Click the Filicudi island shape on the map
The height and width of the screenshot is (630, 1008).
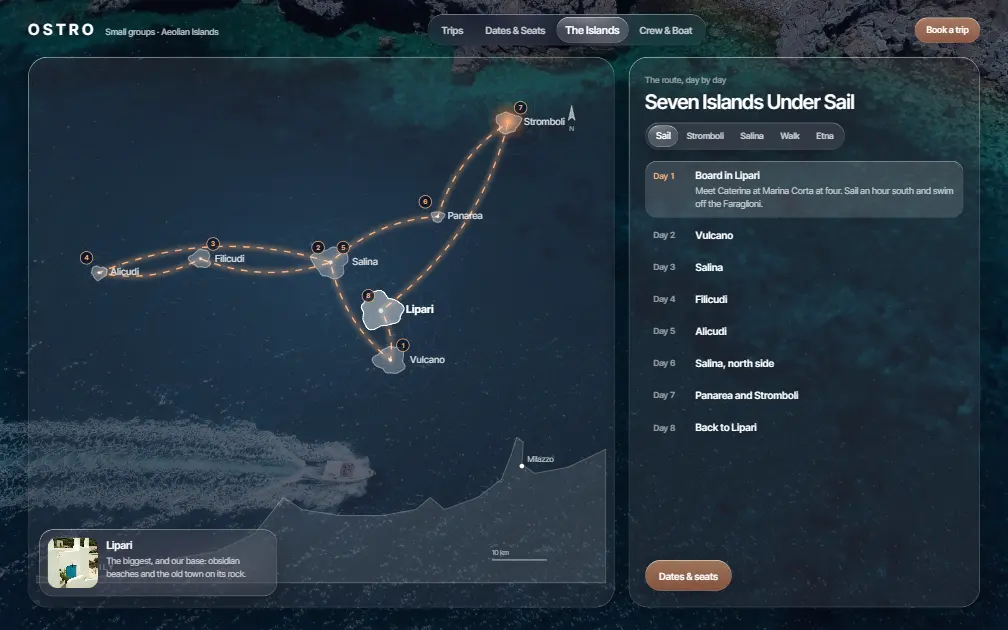200,258
